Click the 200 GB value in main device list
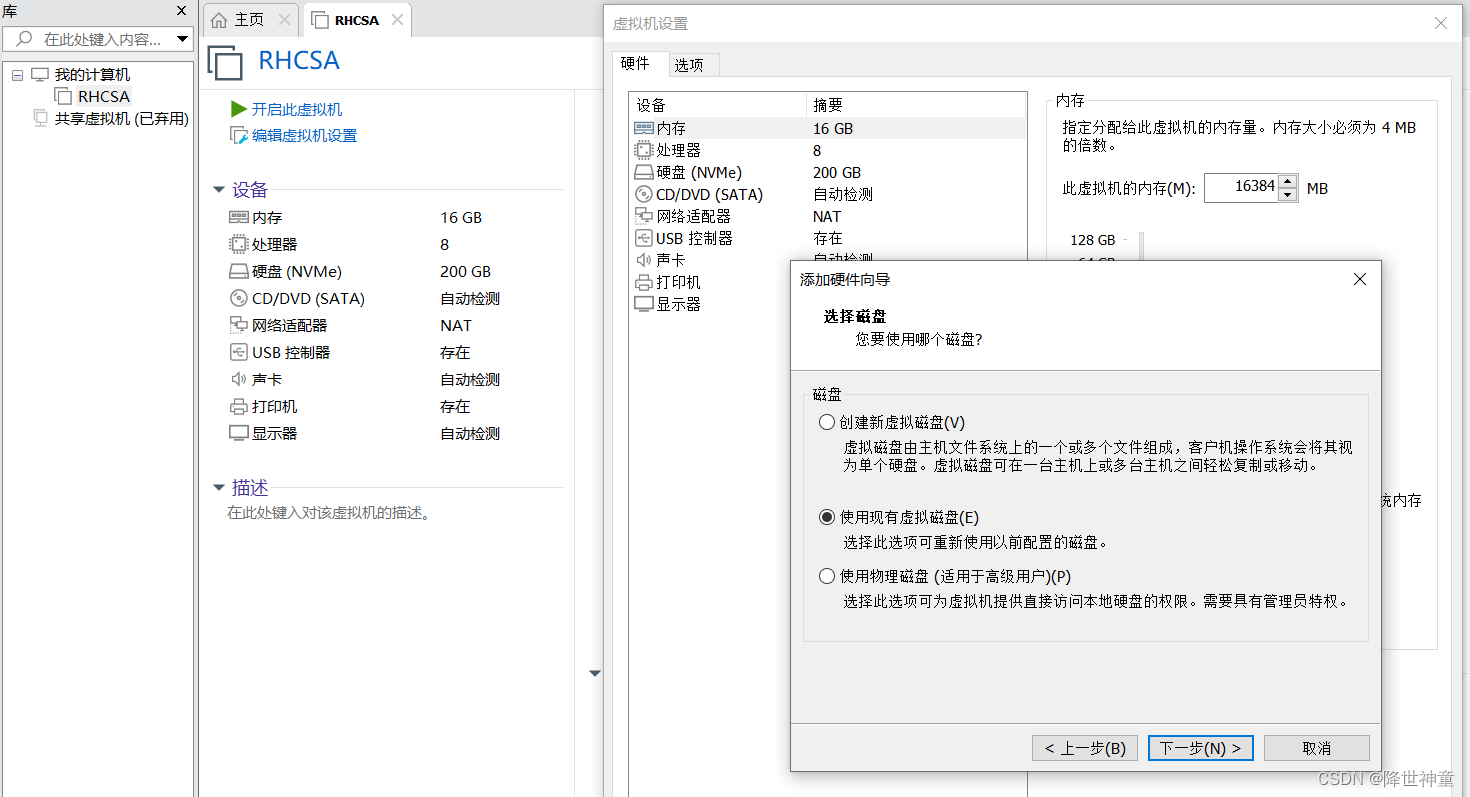This screenshot has width=1470, height=797. (465, 271)
